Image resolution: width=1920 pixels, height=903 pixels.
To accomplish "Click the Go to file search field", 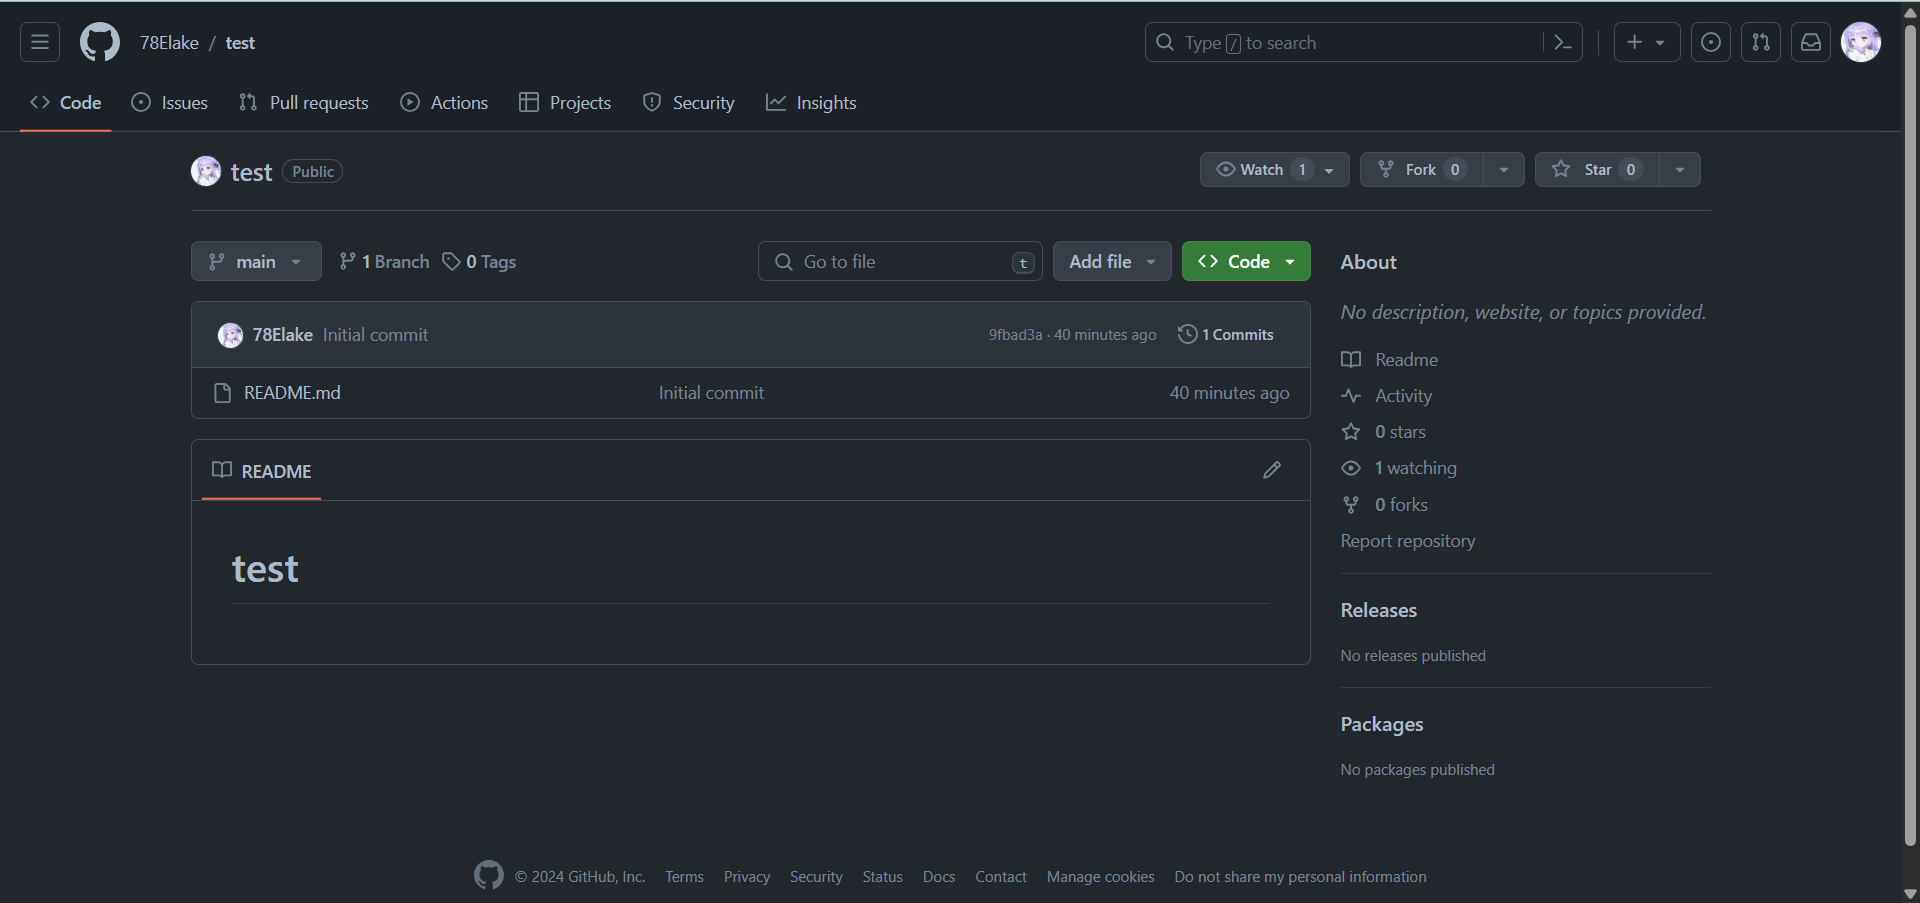I will click(x=900, y=261).
